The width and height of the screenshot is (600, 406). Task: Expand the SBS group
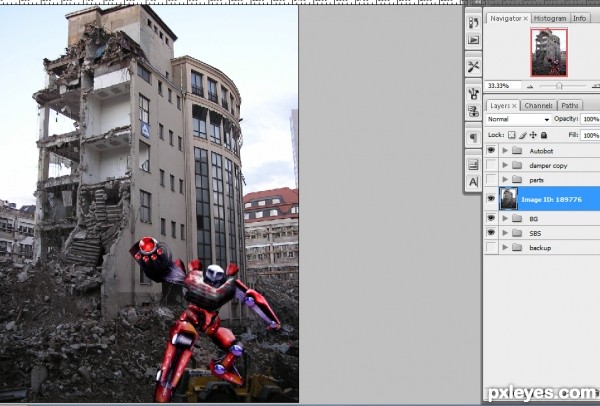point(505,233)
